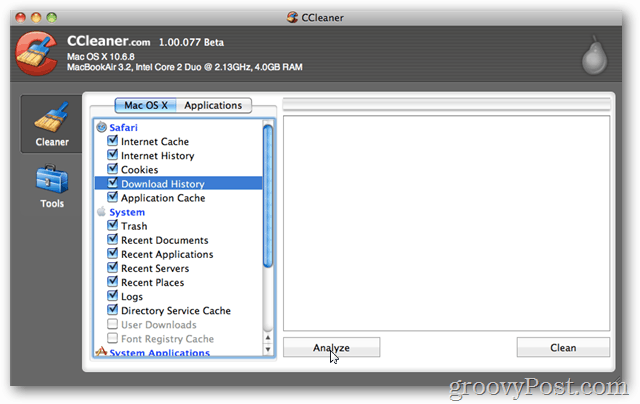Click the Analyze button

(x=331, y=348)
